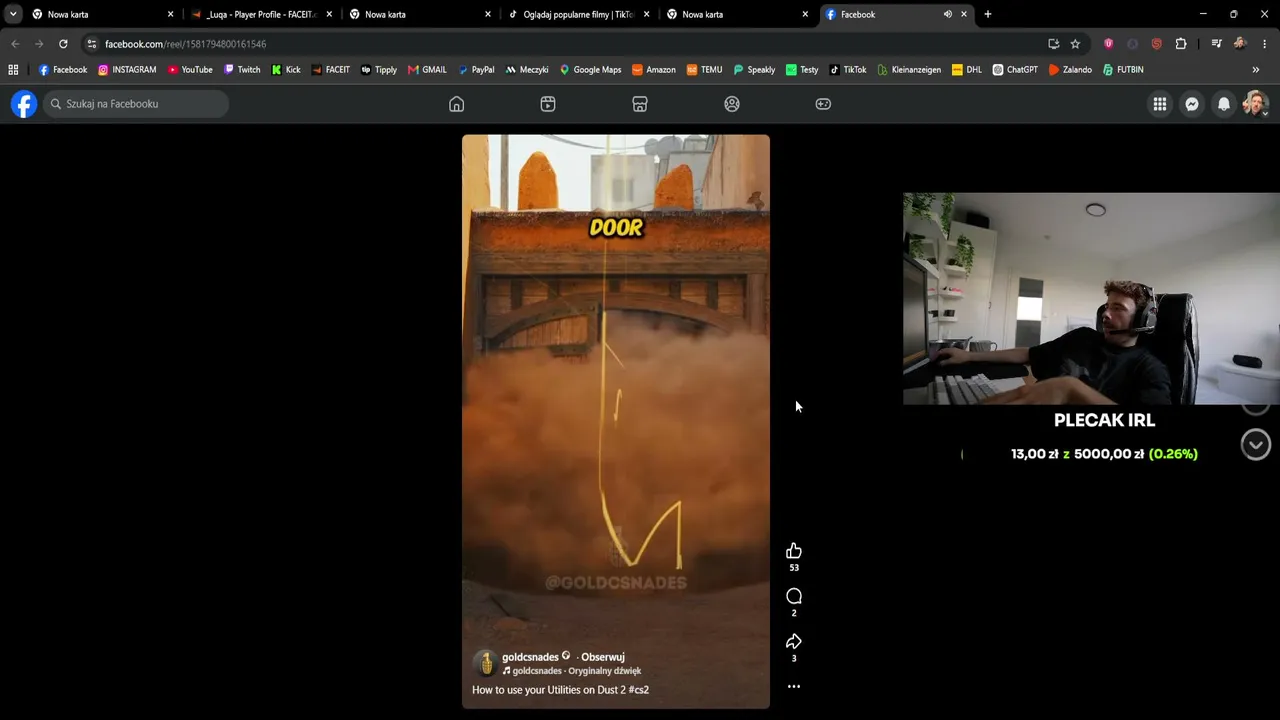Image resolution: width=1280 pixels, height=720 pixels.
Task: Like the goldcsnades reel
Action: pos(794,551)
